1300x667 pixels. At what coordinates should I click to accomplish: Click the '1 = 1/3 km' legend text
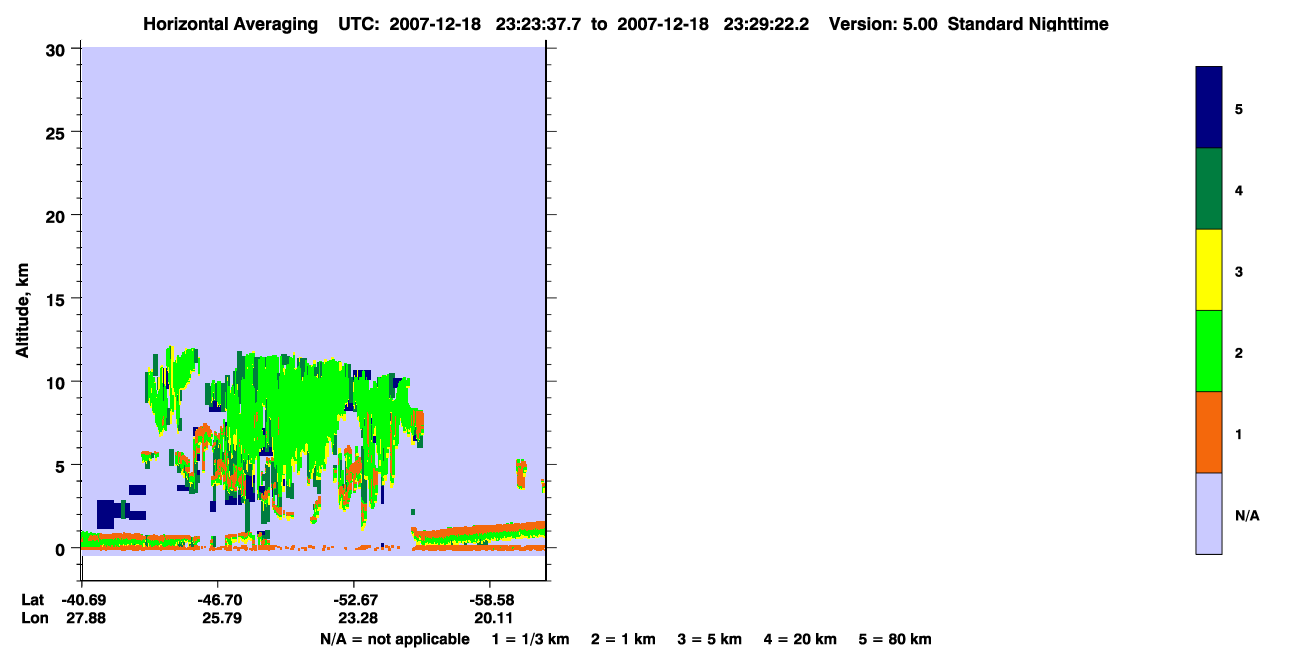click(x=529, y=639)
